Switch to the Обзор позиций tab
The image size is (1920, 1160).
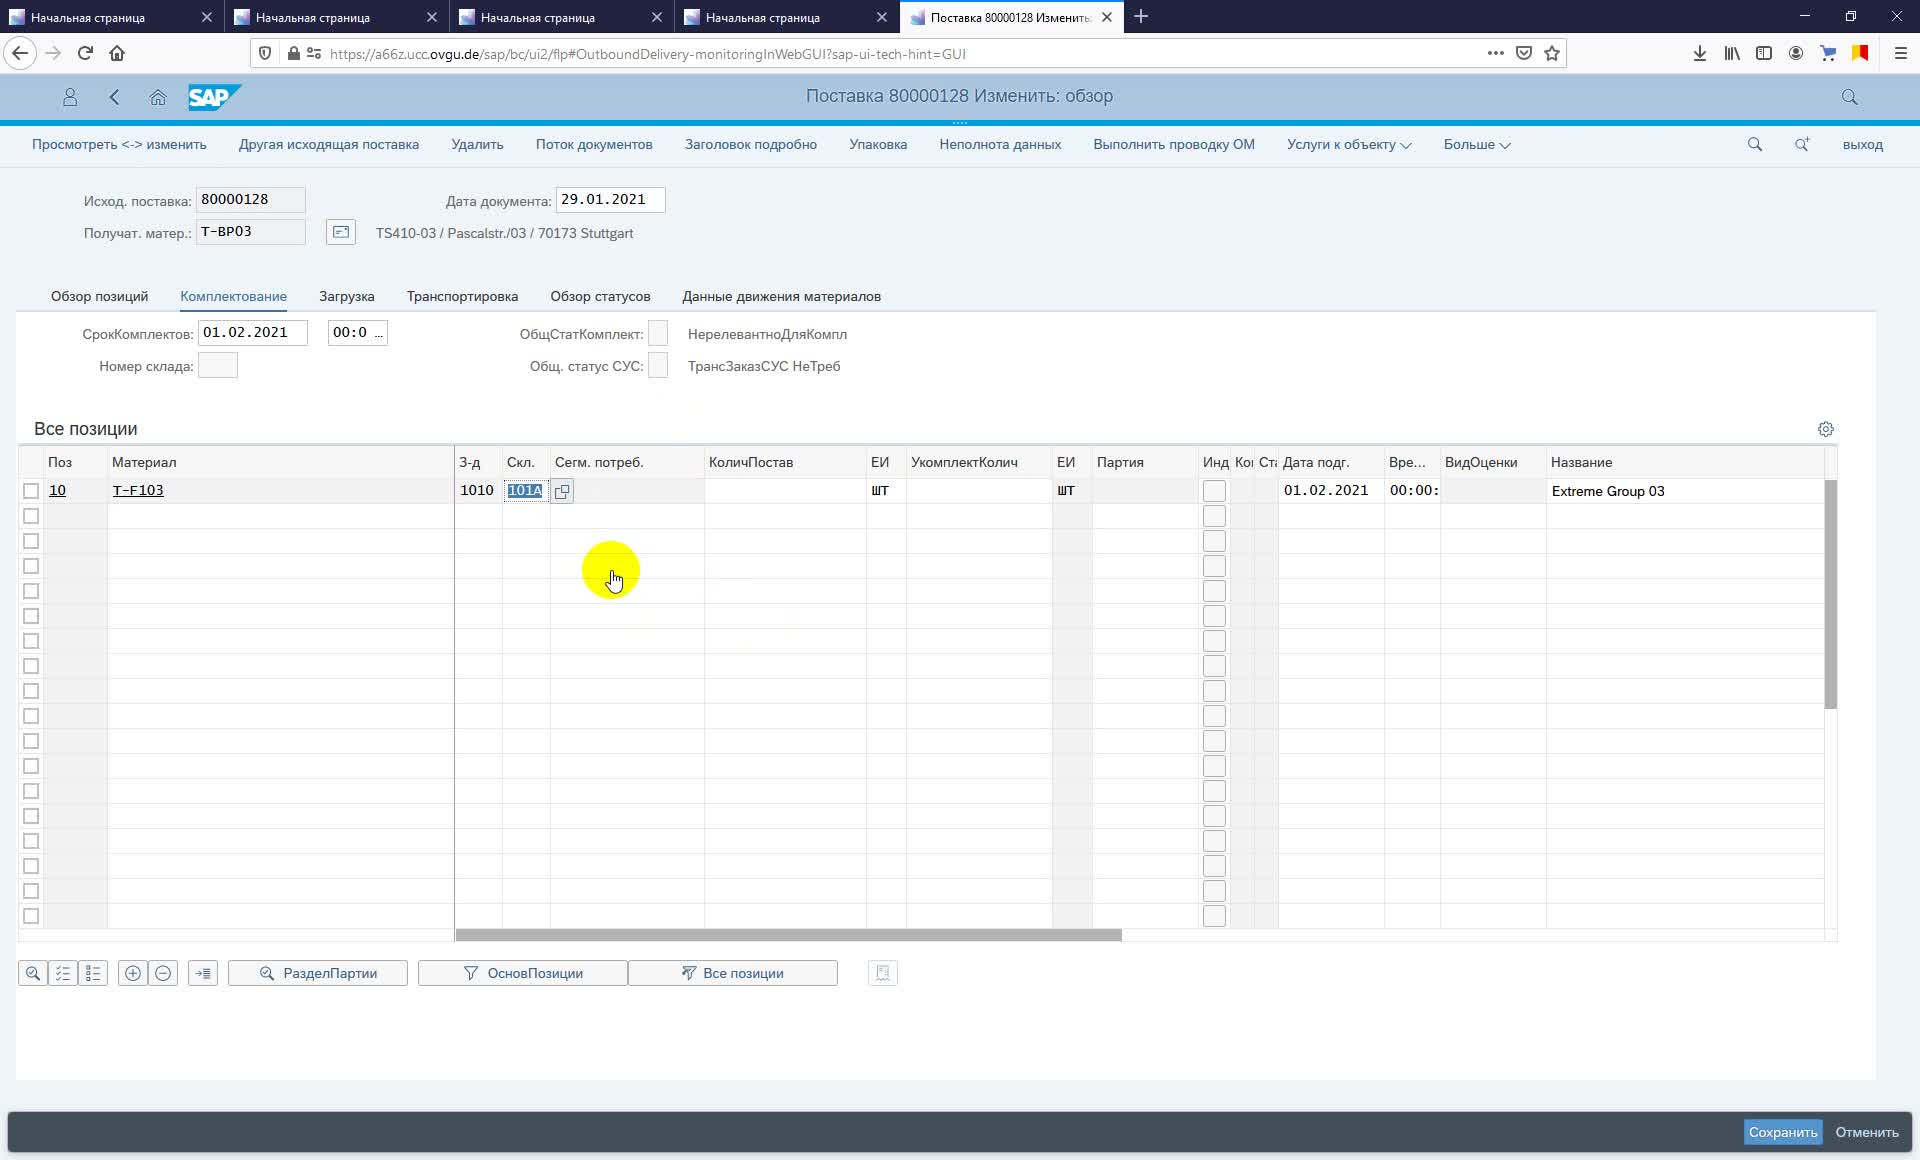99,296
